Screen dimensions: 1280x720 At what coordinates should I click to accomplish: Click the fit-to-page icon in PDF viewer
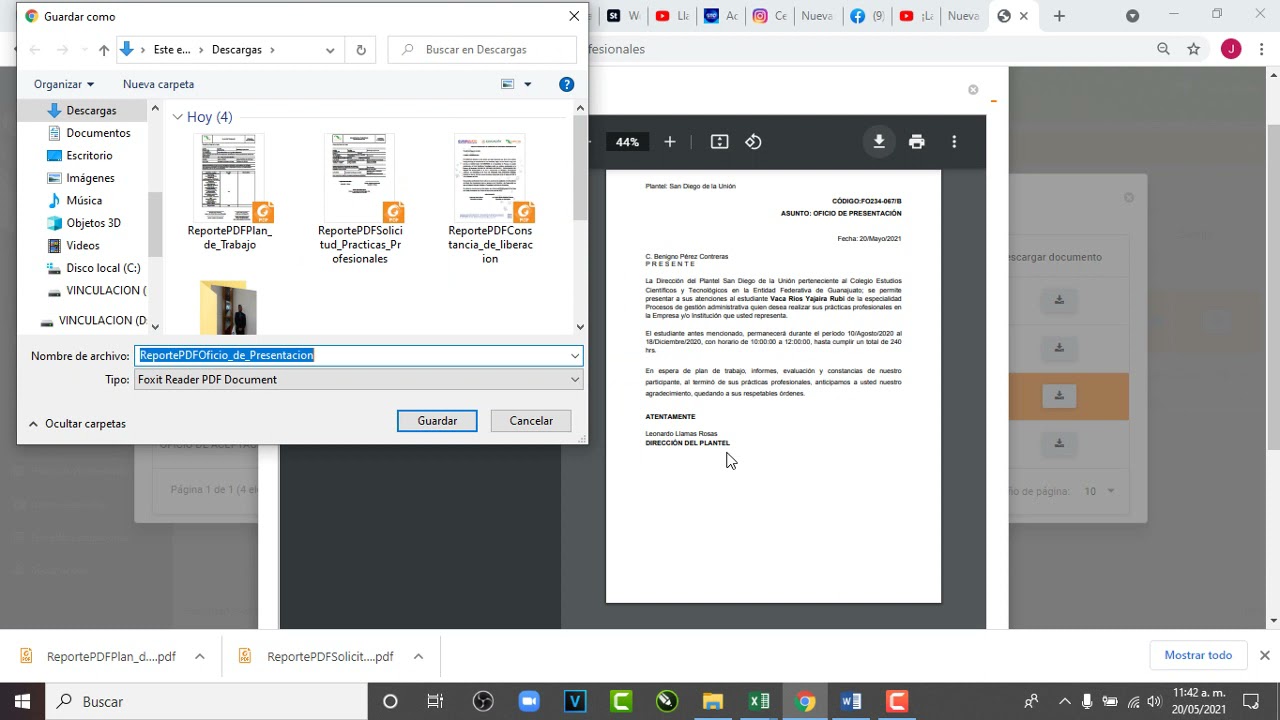pyautogui.click(x=719, y=142)
